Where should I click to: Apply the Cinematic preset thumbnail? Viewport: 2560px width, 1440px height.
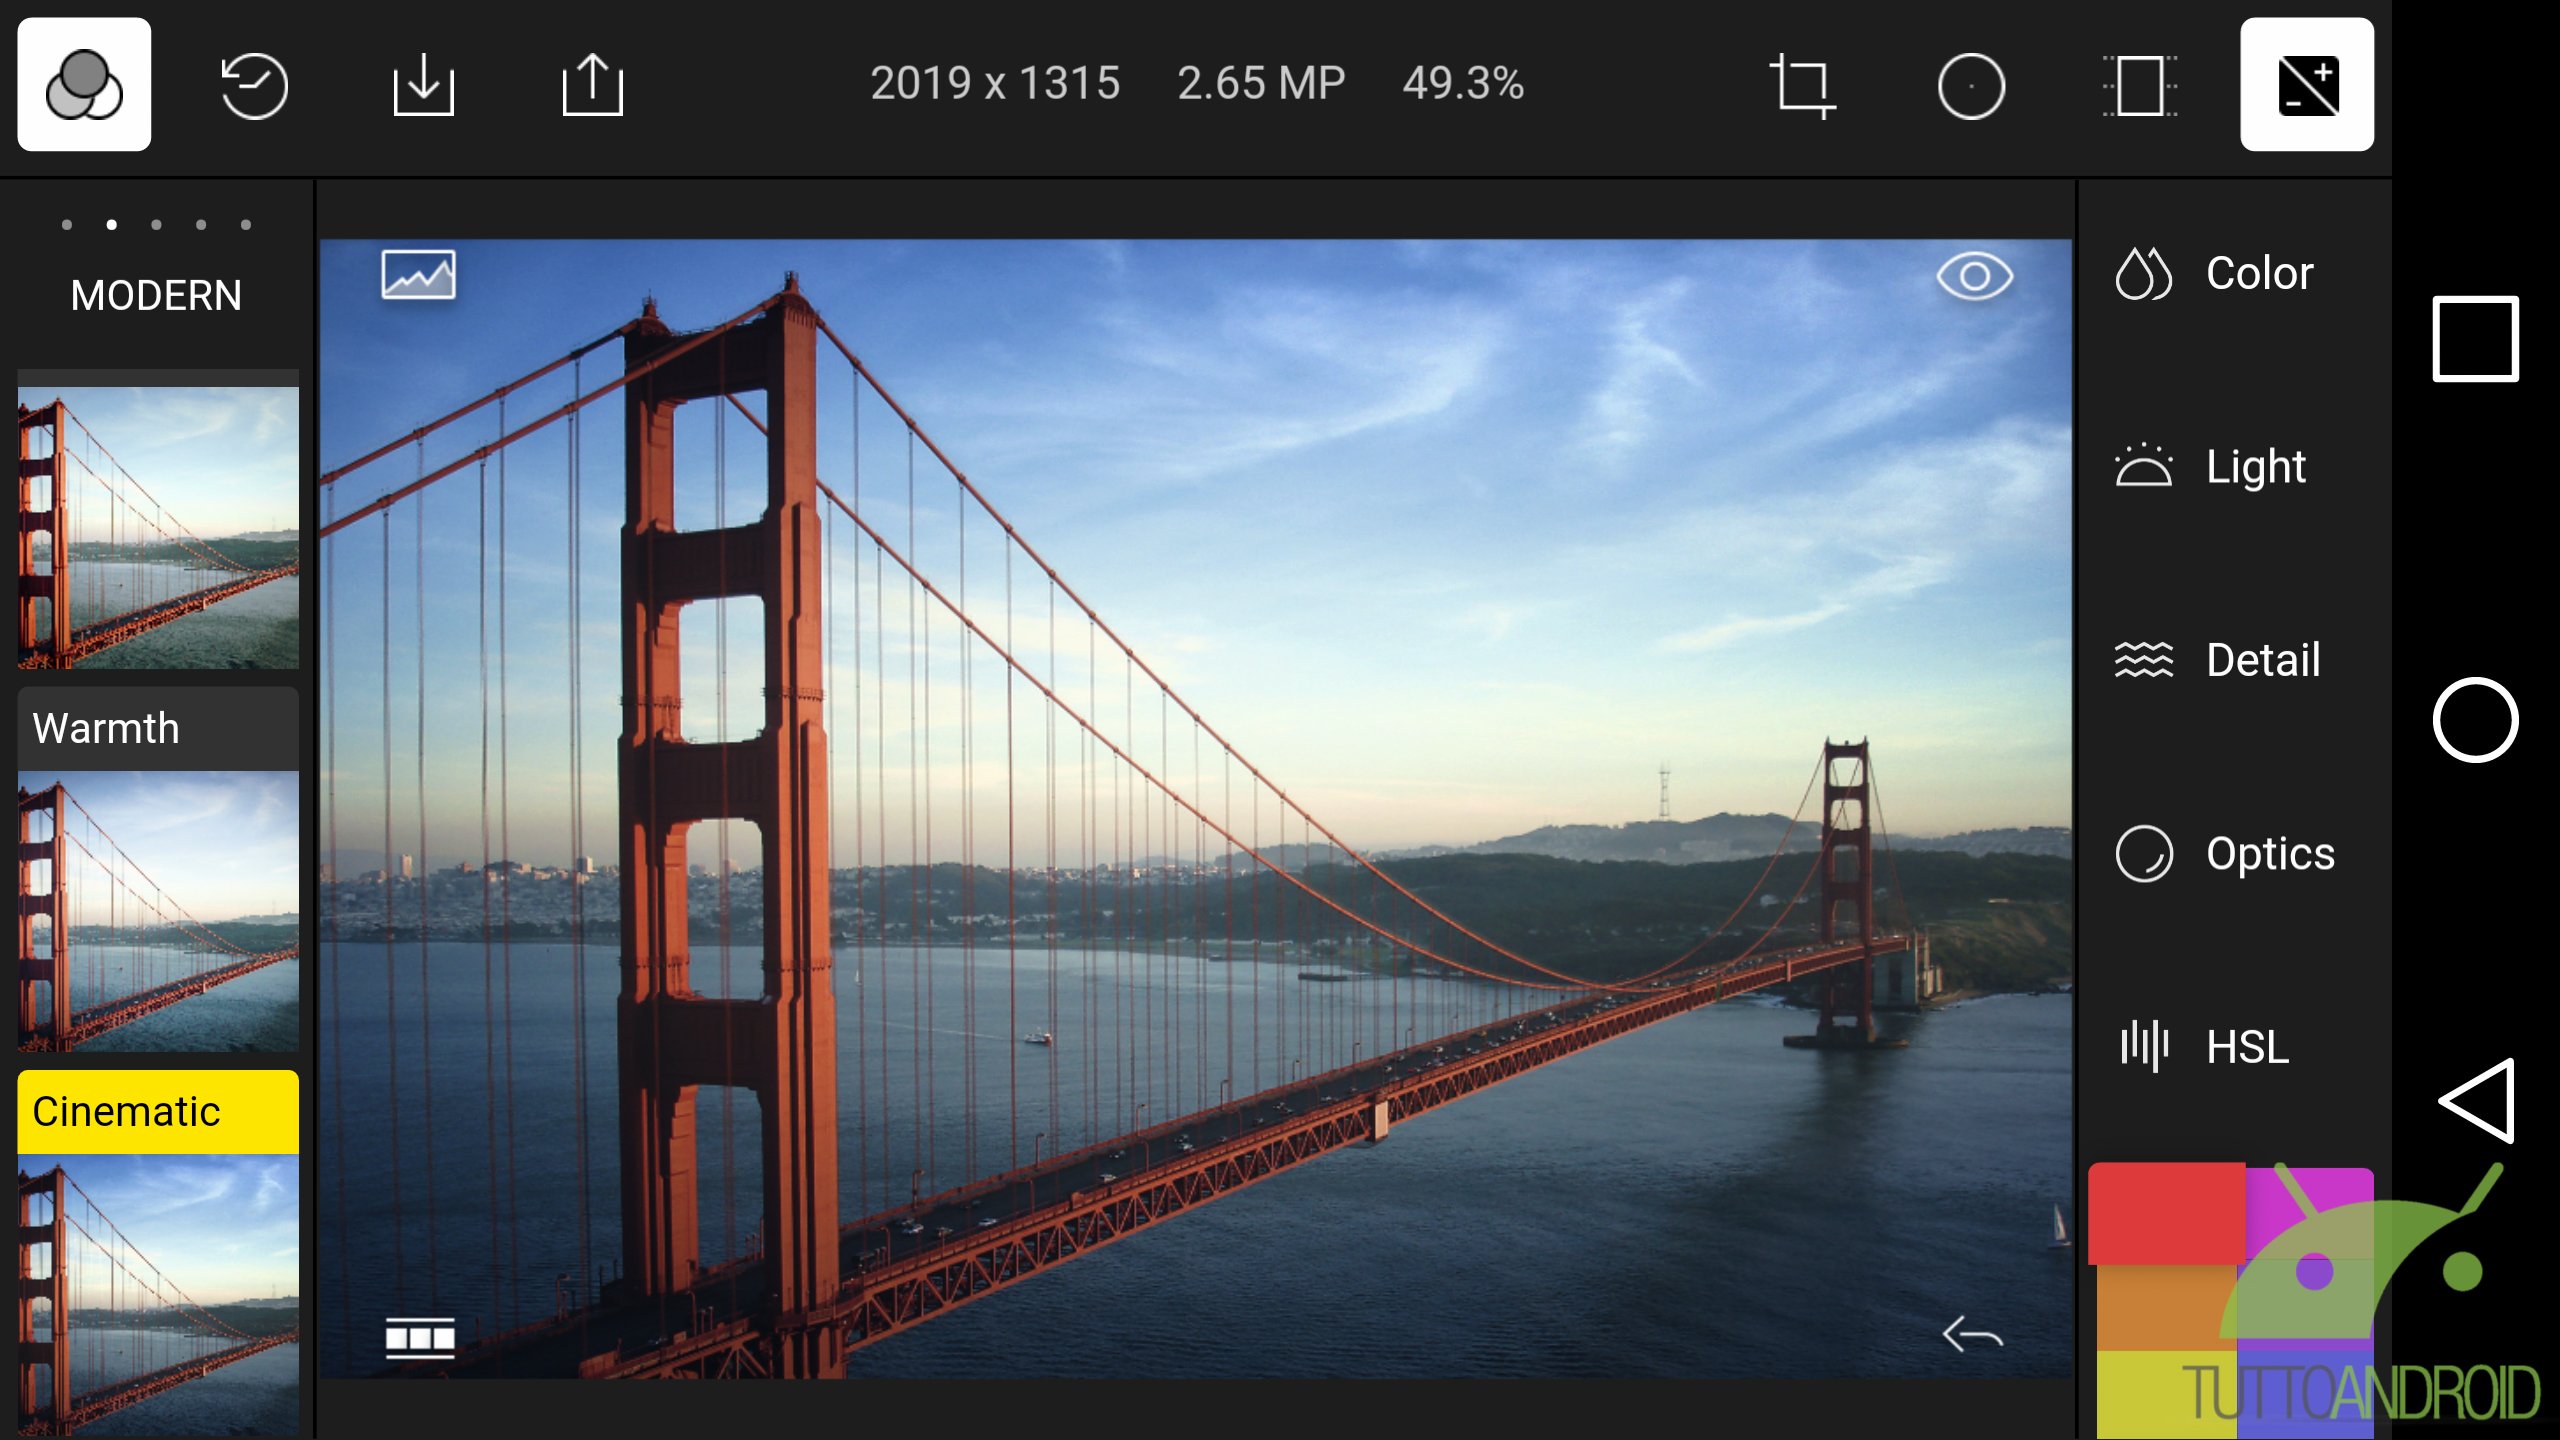158,1296
